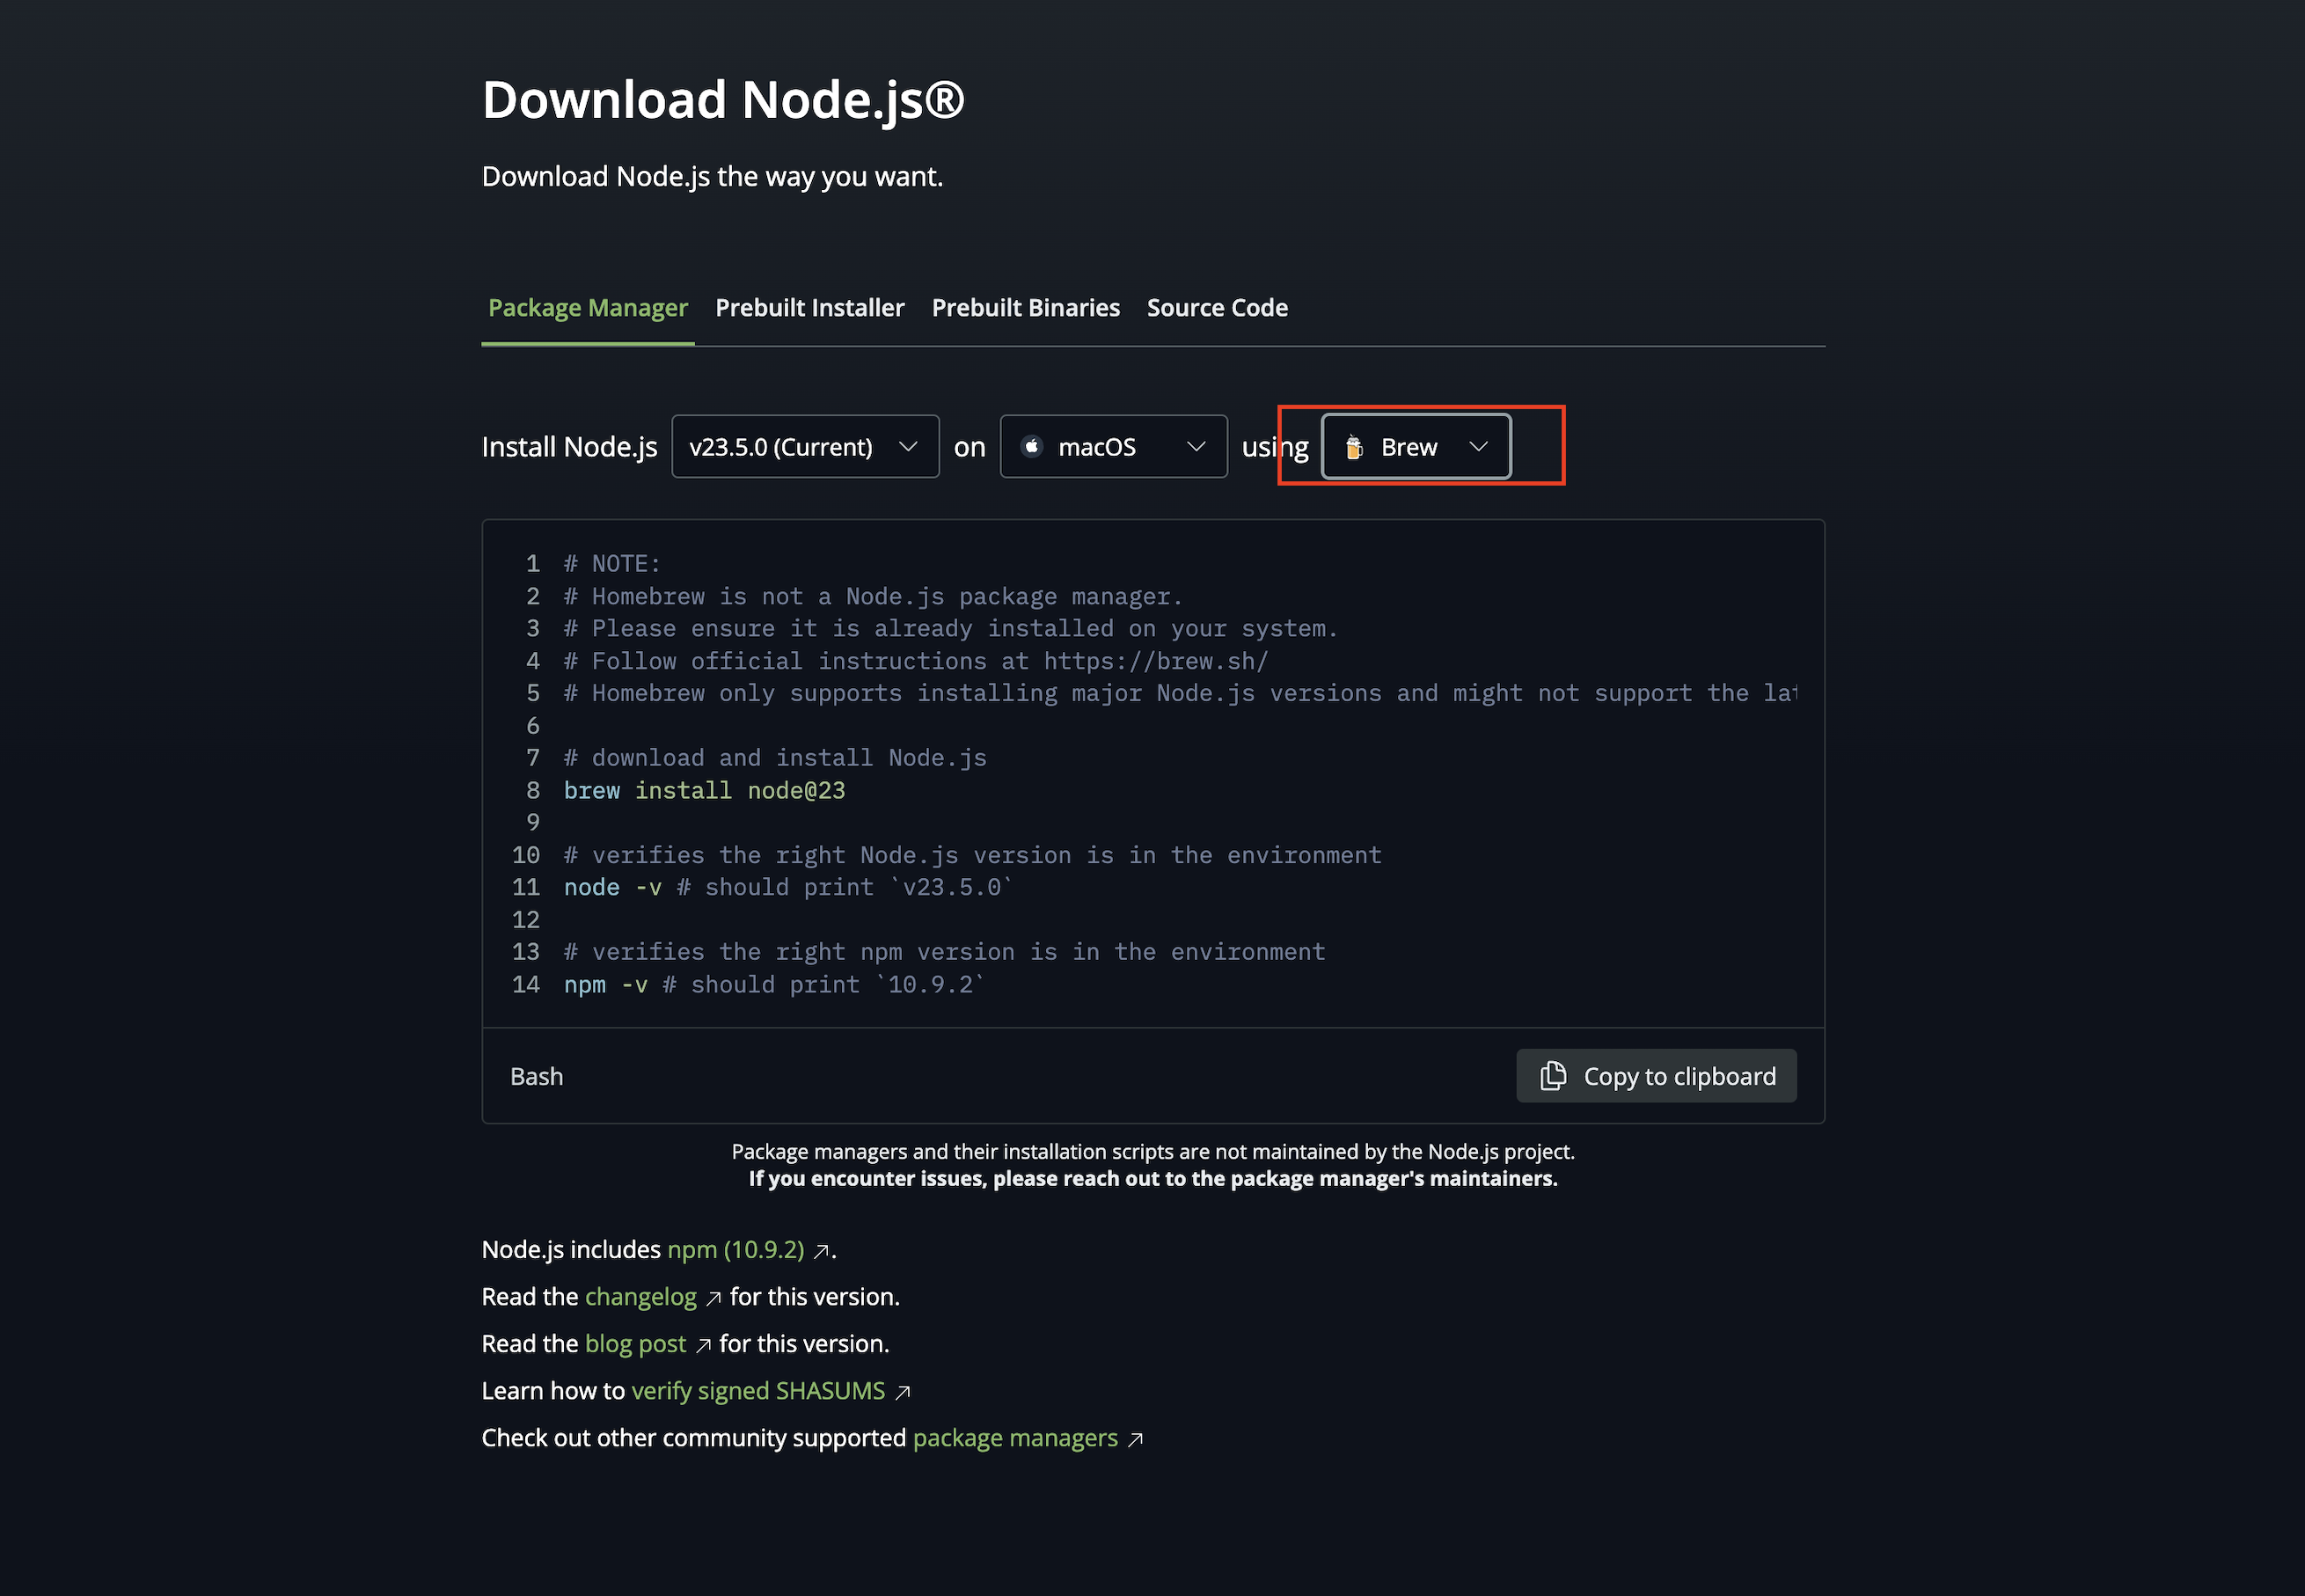Switch to the Prebuilt Installer tab
2305x1596 pixels.
(809, 308)
